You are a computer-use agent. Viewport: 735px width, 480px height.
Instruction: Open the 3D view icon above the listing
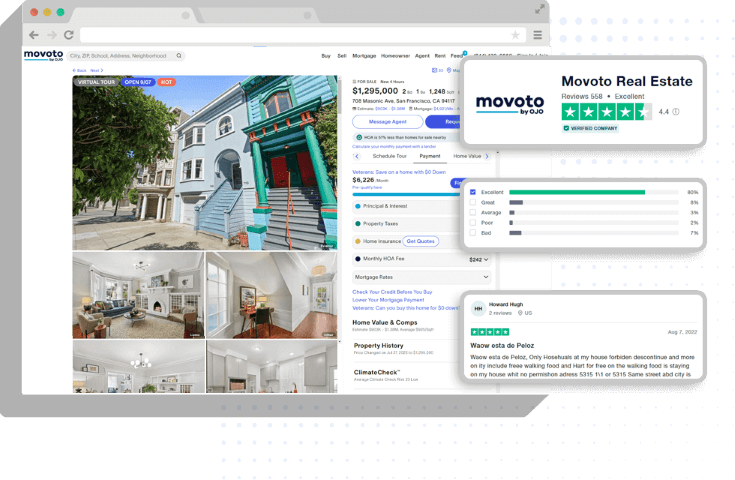437,70
